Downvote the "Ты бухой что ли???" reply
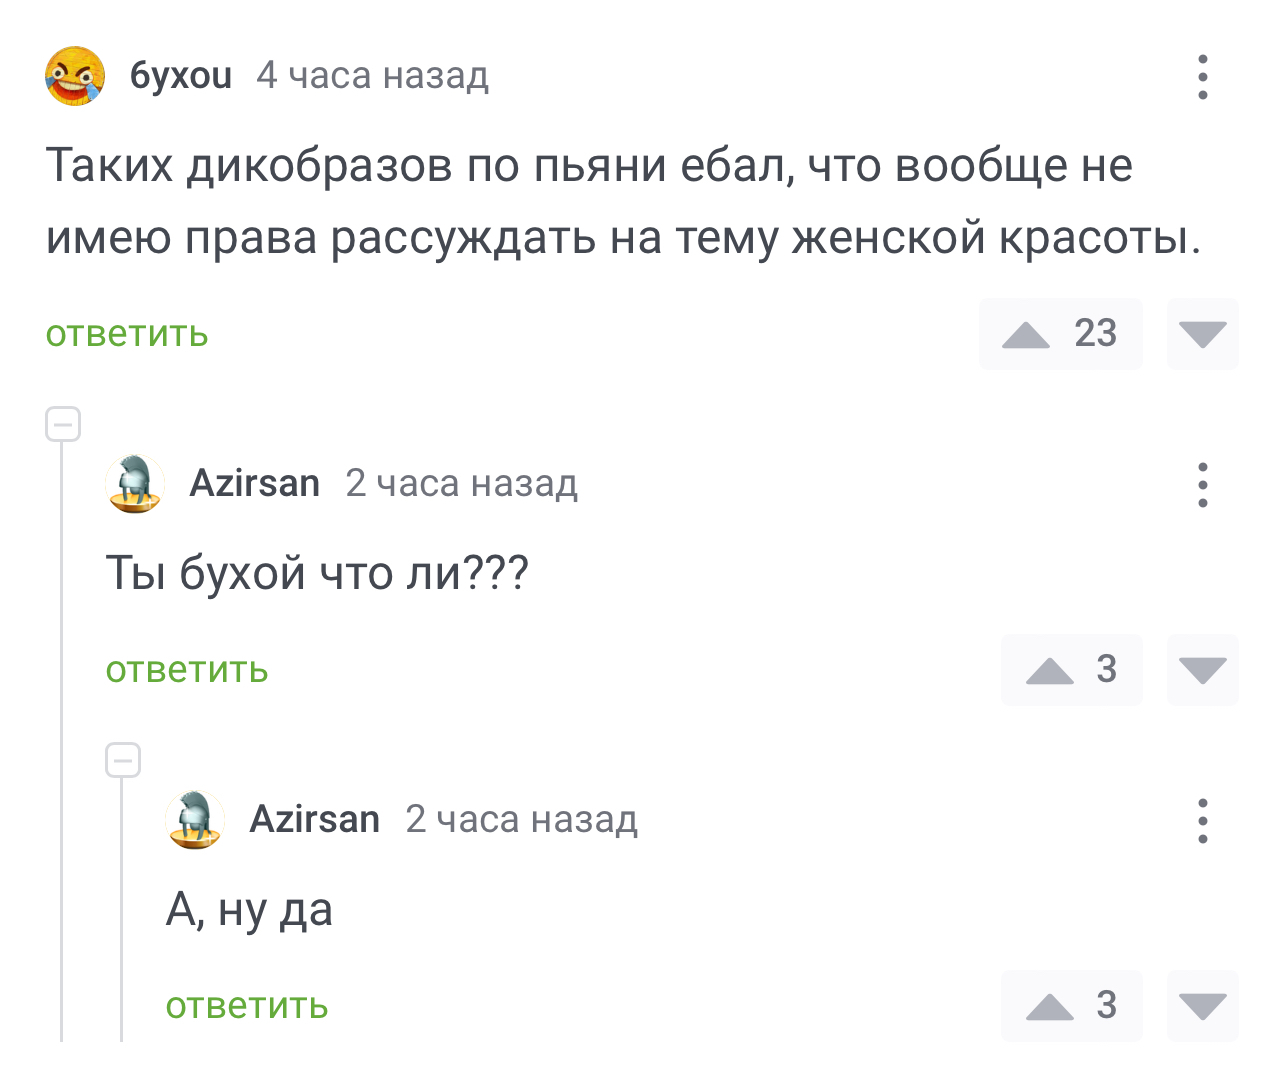 pyautogui.click(x=1202, y=670)
